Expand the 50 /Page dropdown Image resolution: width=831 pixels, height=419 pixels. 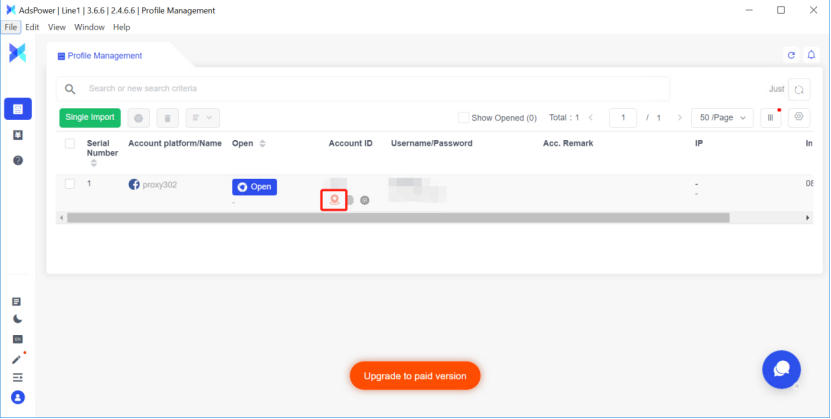point(722,118)
